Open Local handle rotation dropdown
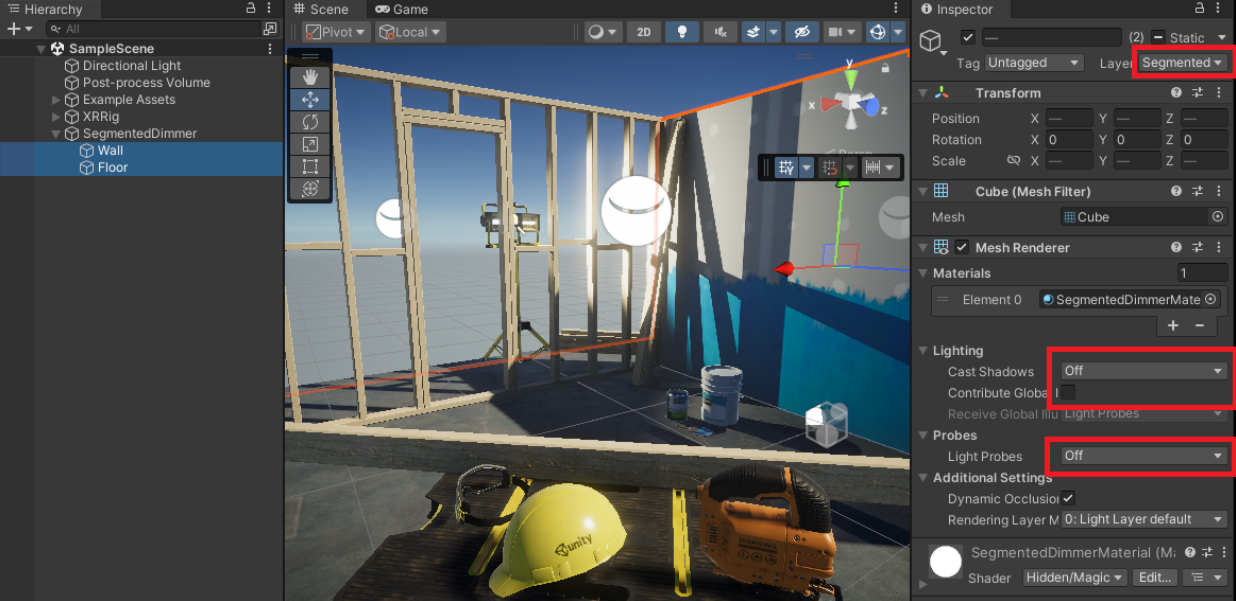Image resolution: width=1236 pixels, height=601 pixels. [410, 32]
